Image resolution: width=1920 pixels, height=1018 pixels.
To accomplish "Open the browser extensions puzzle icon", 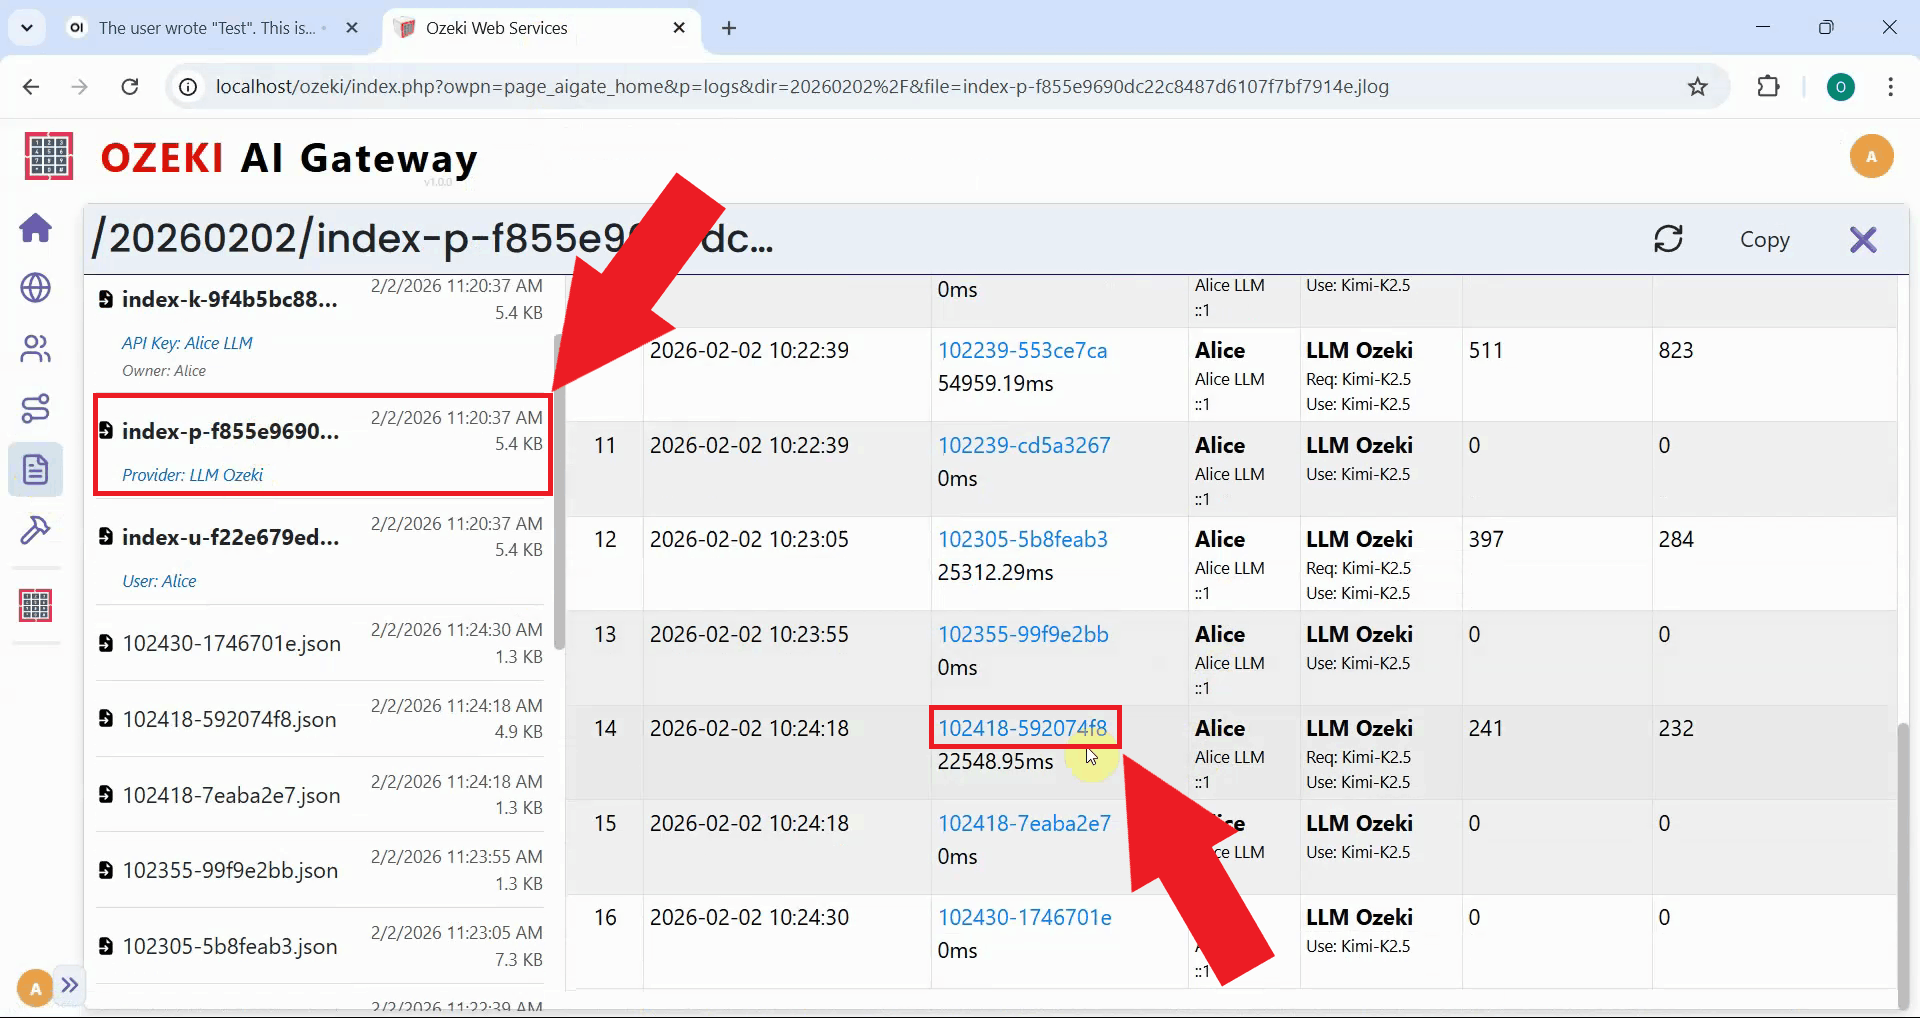I will coord(1768,87).
